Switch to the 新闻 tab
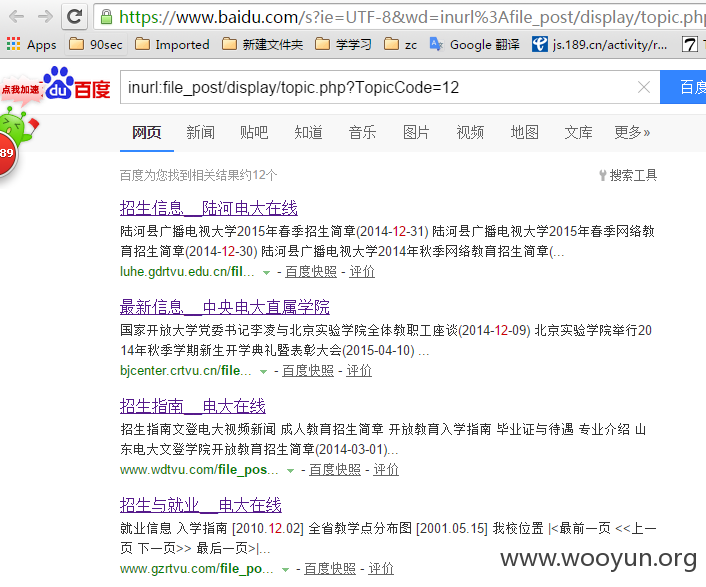Screen dimensions: 706x587 click(200, 132)
